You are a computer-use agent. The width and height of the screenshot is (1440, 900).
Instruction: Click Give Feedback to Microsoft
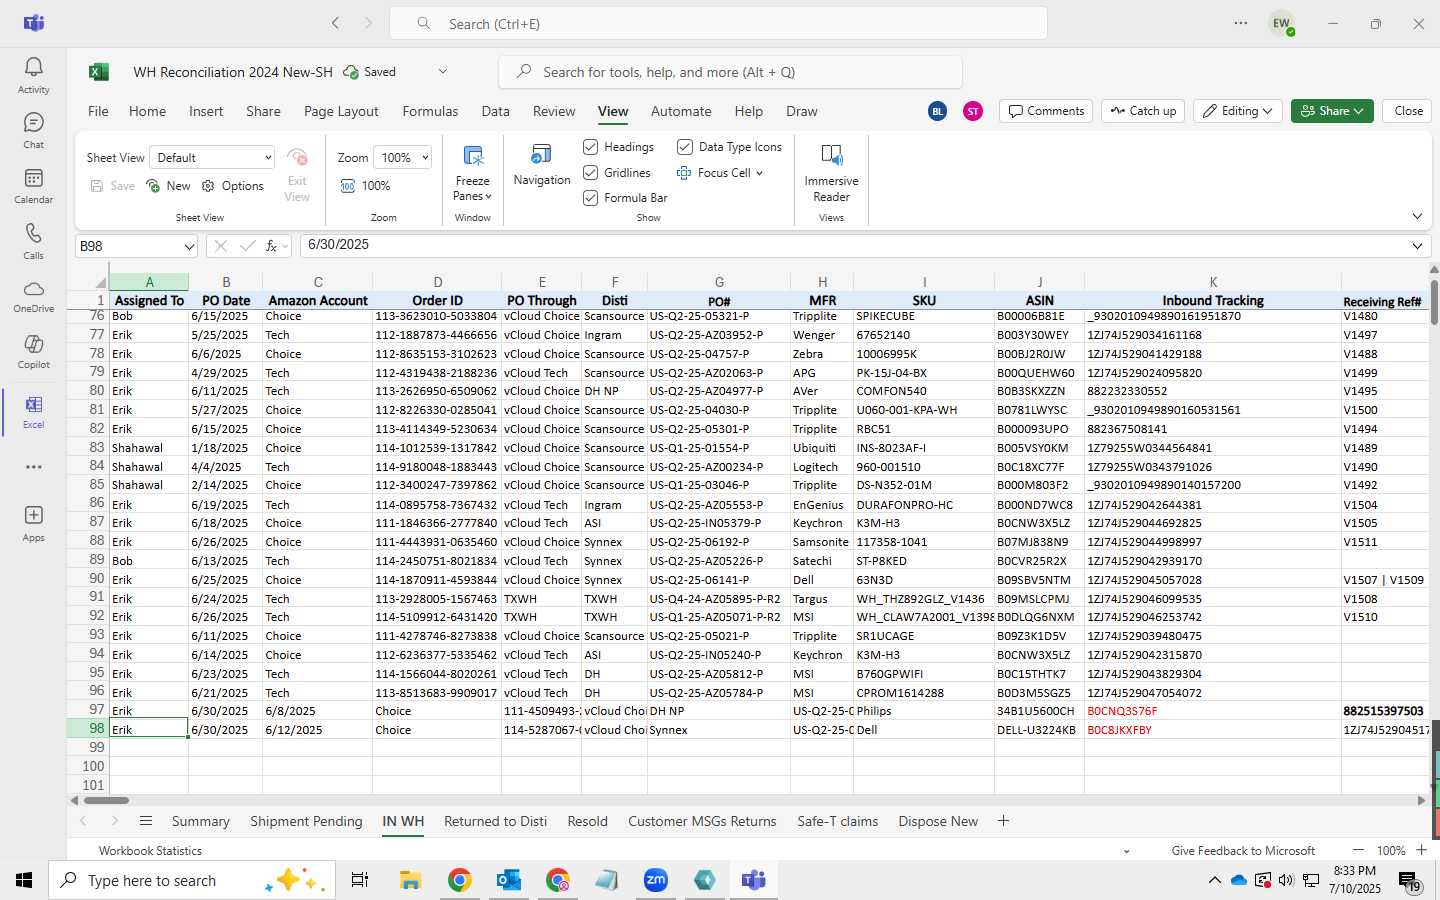pyautogui.click(x=1243, y=851)
